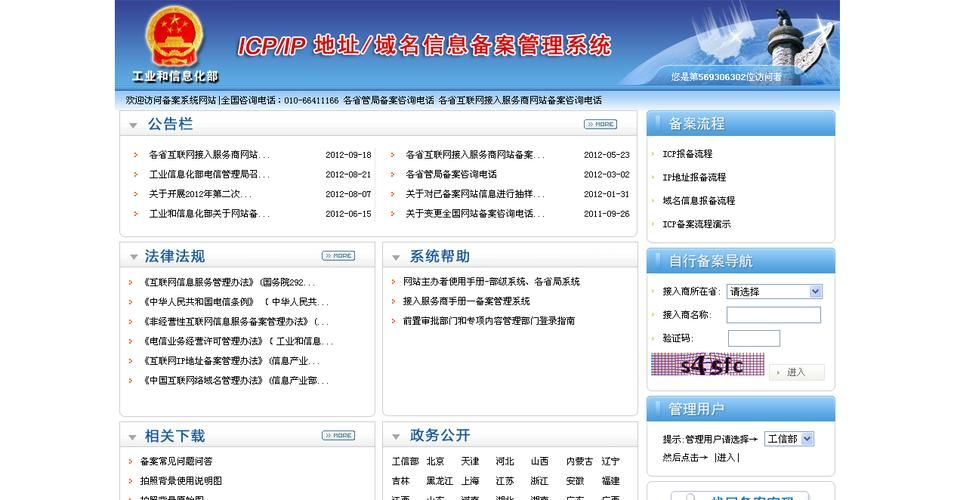The width and height of the screenshot is (954, 500).
Task: Open 关于对已备案网站信息进行抽样... notice
Action: pyautogui.click(x=475, y=194)
